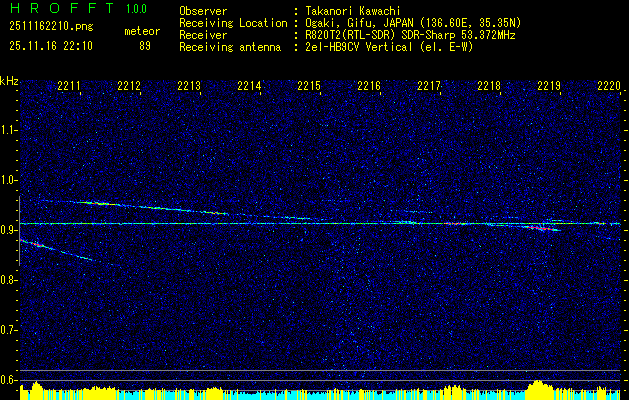Click the 2212 time axis marker
Image resolution: width=629 pixels, height=400 pixels.
[129, 86]
